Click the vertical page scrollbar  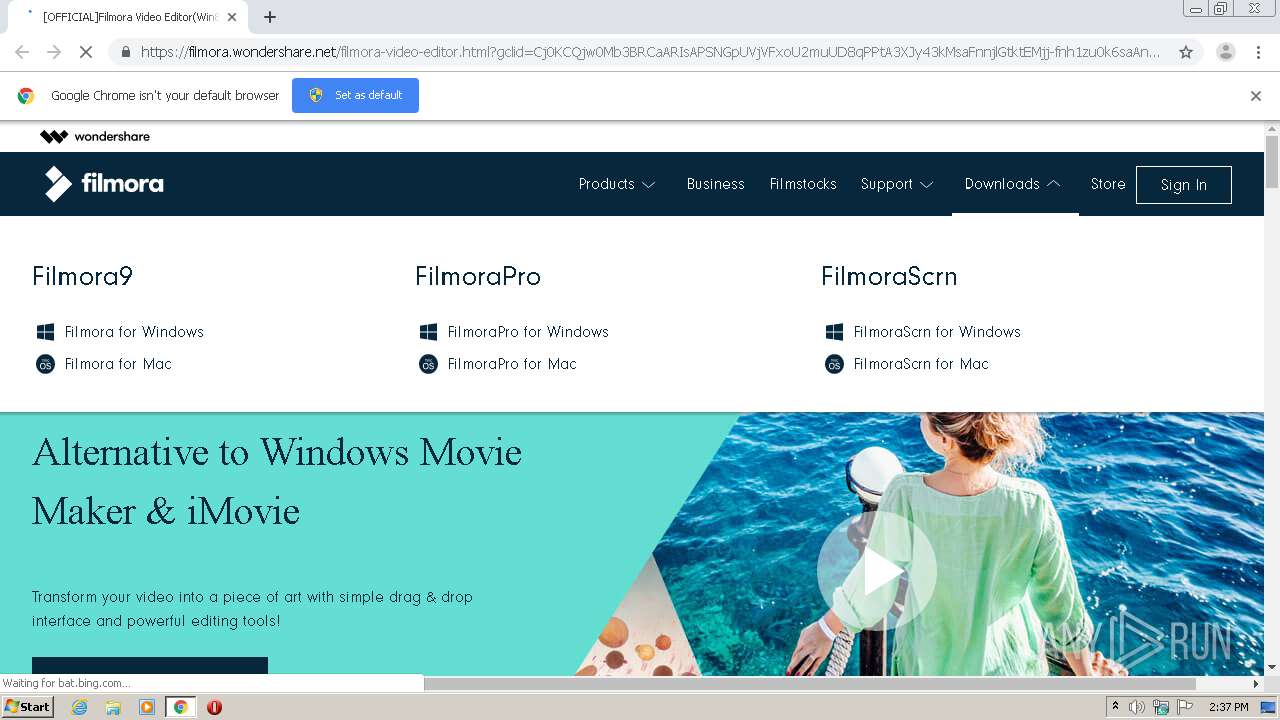click(1272, 161)
